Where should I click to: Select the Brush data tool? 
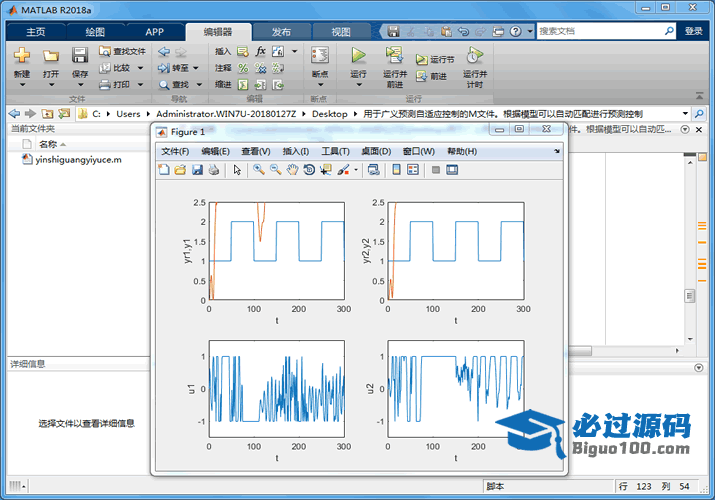tap(343, 170)
